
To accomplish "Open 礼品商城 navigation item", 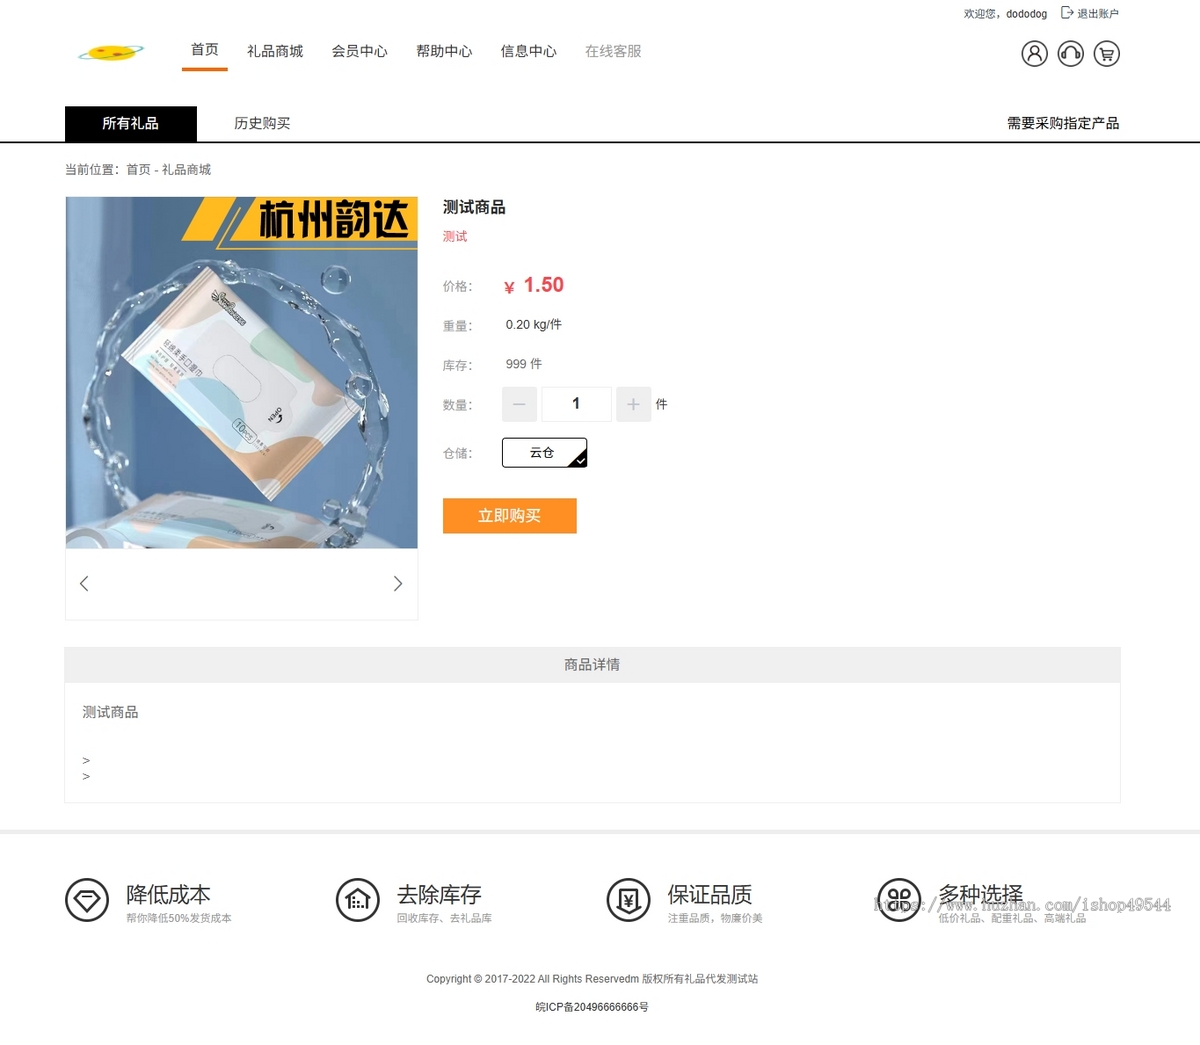I will pos(275,51).
